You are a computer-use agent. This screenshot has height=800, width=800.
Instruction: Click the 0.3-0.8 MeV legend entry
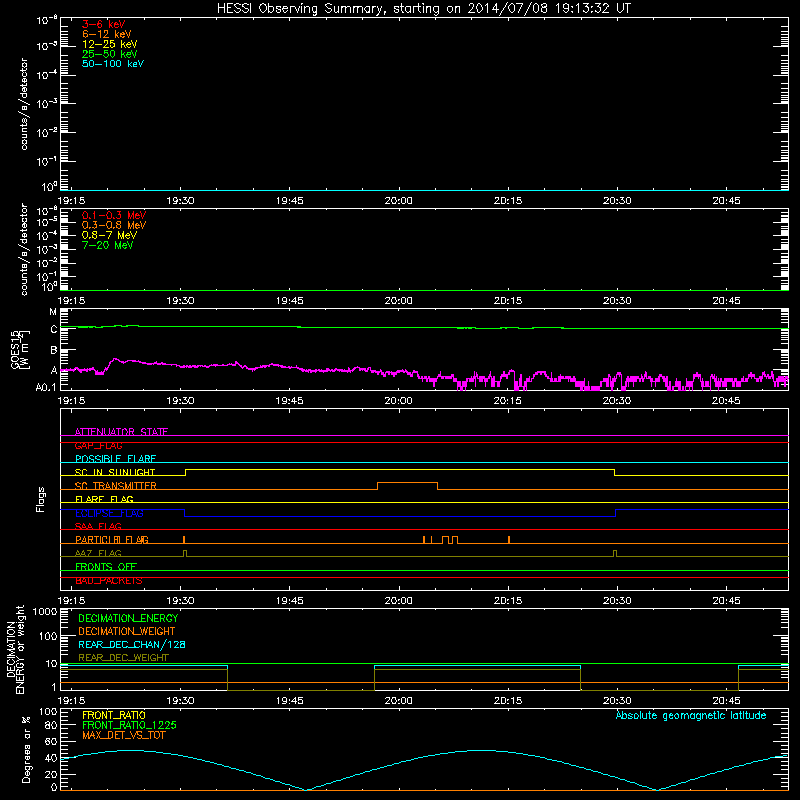pyautogui.click(x=114, y=225)
